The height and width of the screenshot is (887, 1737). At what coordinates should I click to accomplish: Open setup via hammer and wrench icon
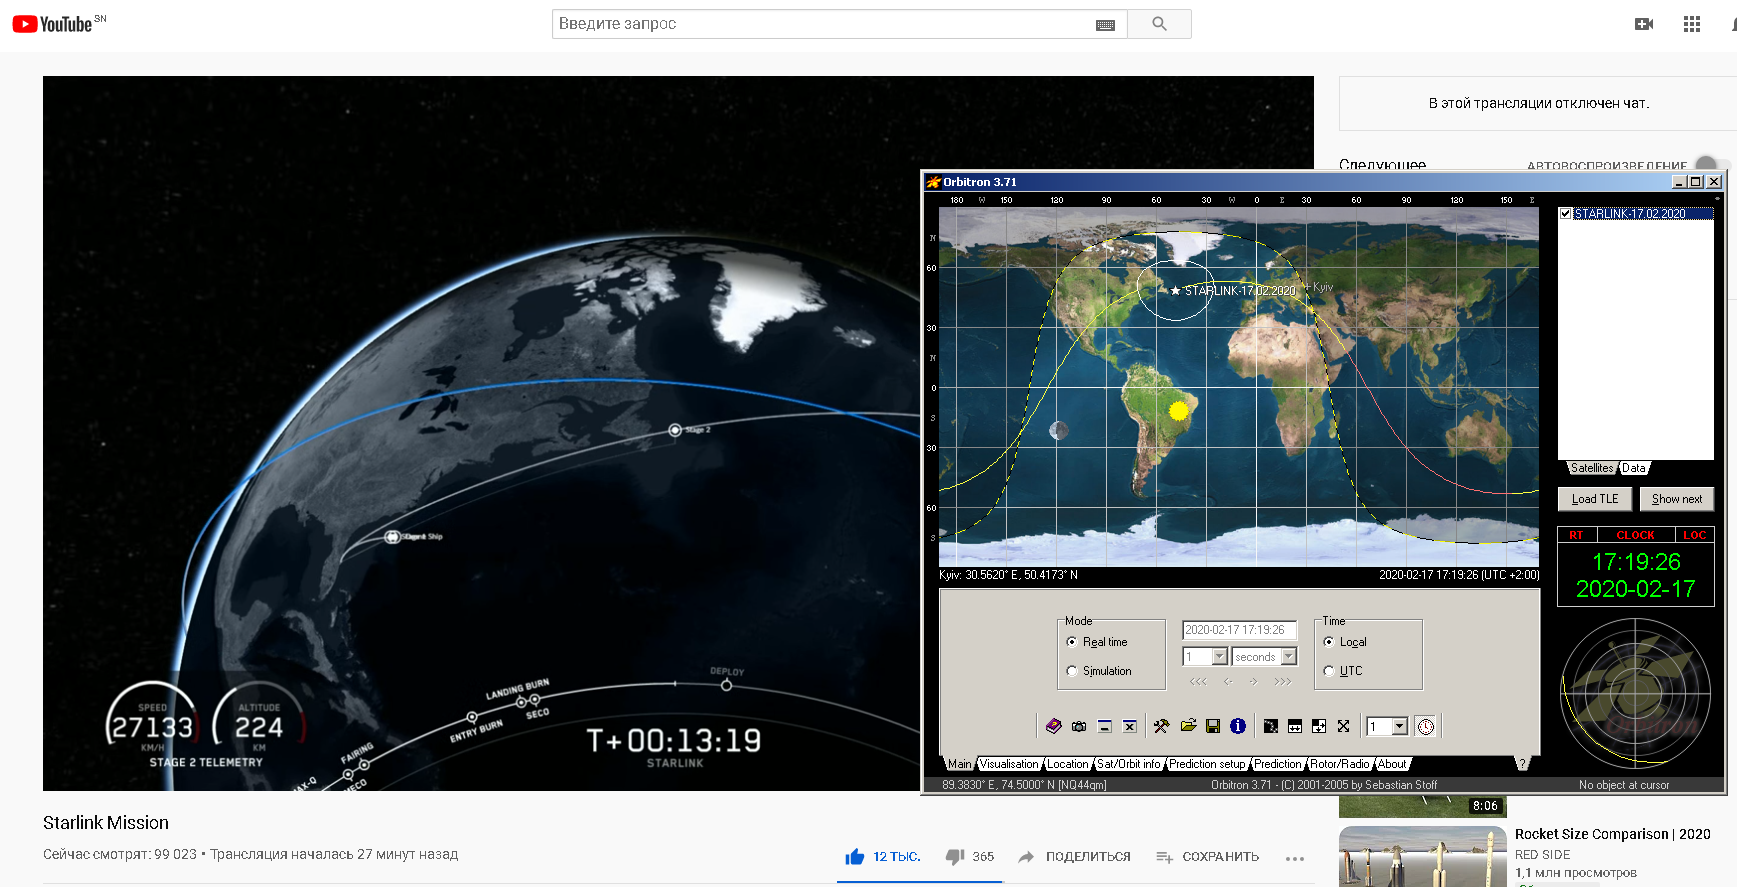1161,726
